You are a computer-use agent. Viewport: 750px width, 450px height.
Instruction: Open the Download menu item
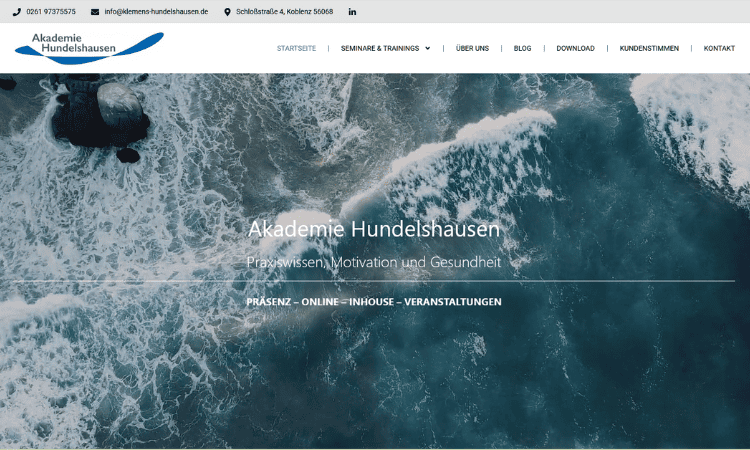(x=575, y=48)
